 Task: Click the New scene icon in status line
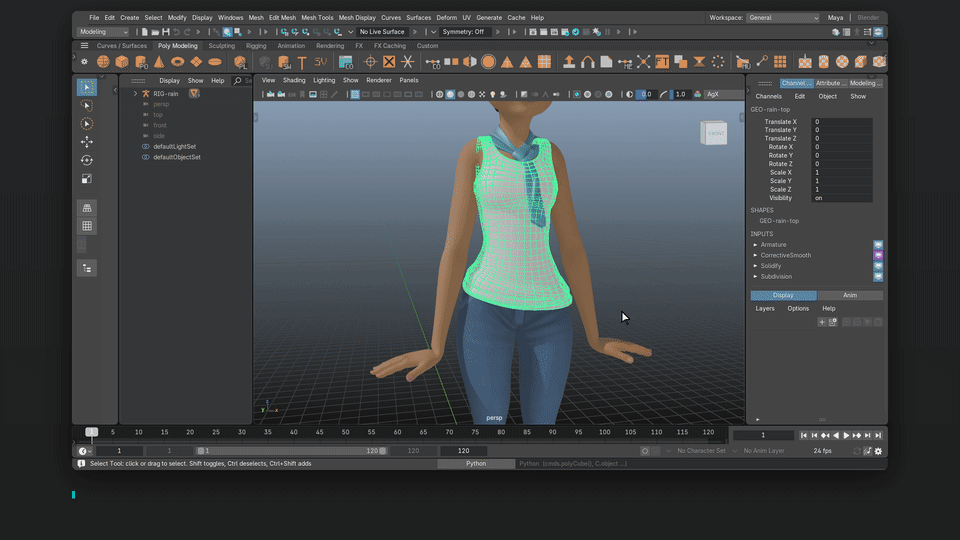pyautogui.click(x=144, y=32)
